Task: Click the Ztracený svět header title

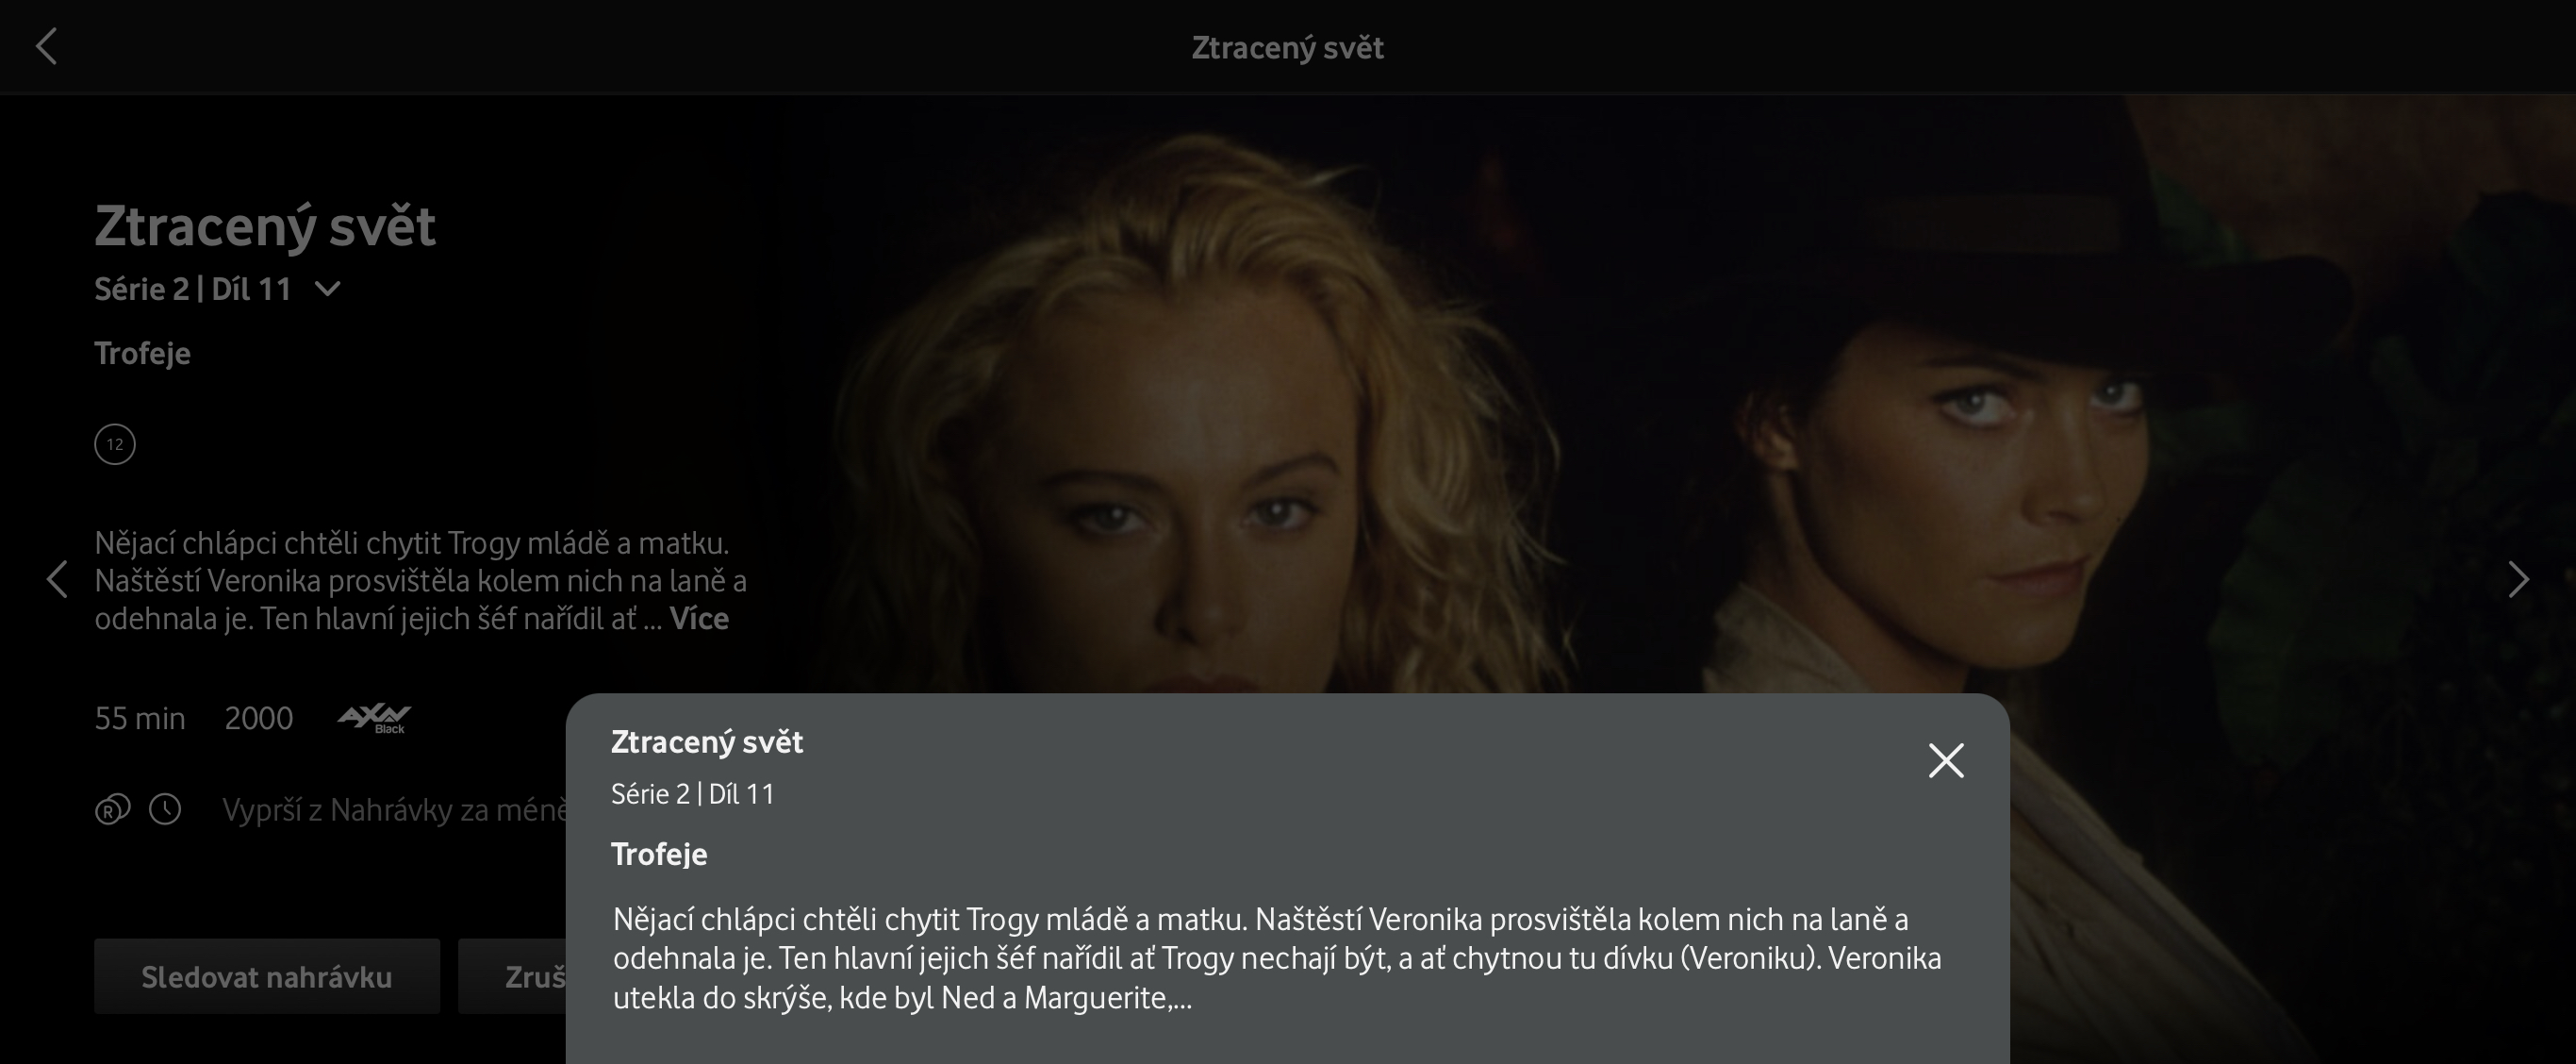Action: point(1288,47)
